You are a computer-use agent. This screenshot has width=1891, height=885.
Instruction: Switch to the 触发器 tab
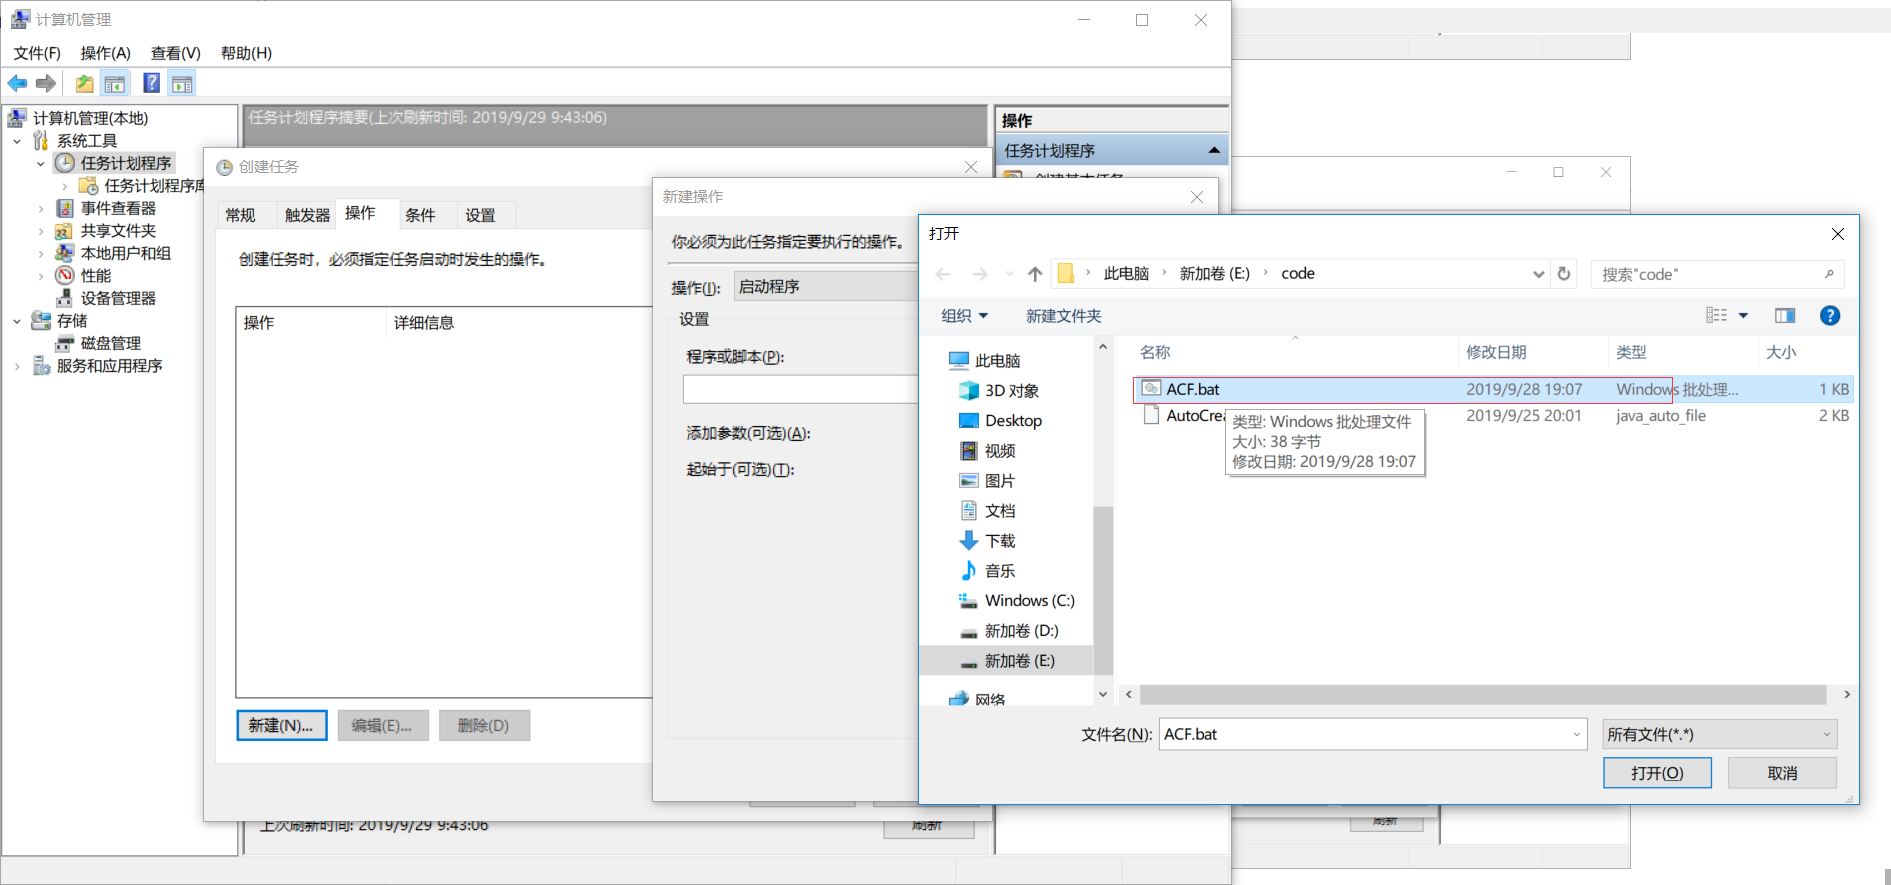pos(307,215)
